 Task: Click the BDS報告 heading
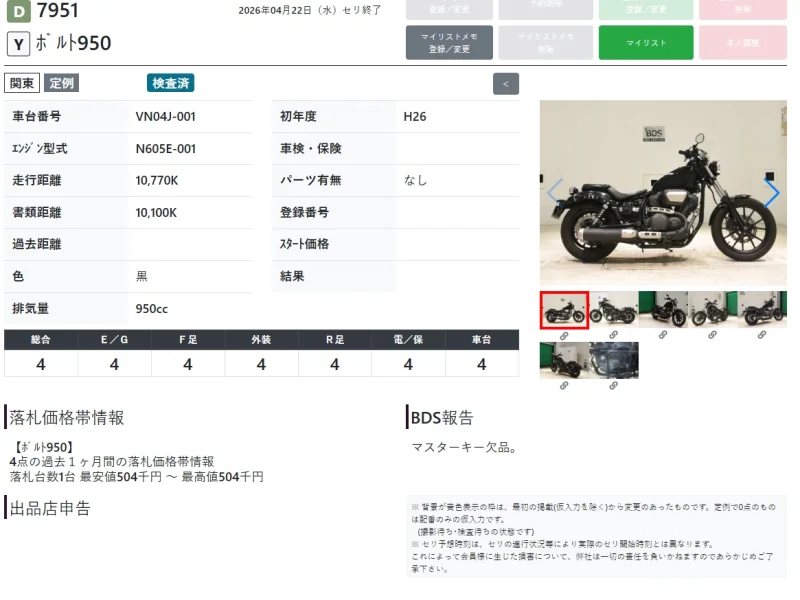coord(442,418)
